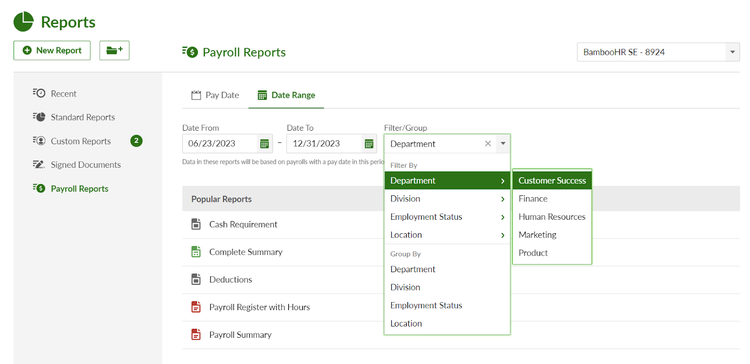Expand the Location filter submenu
Screen dimensions: 750x364
point(503,235)
